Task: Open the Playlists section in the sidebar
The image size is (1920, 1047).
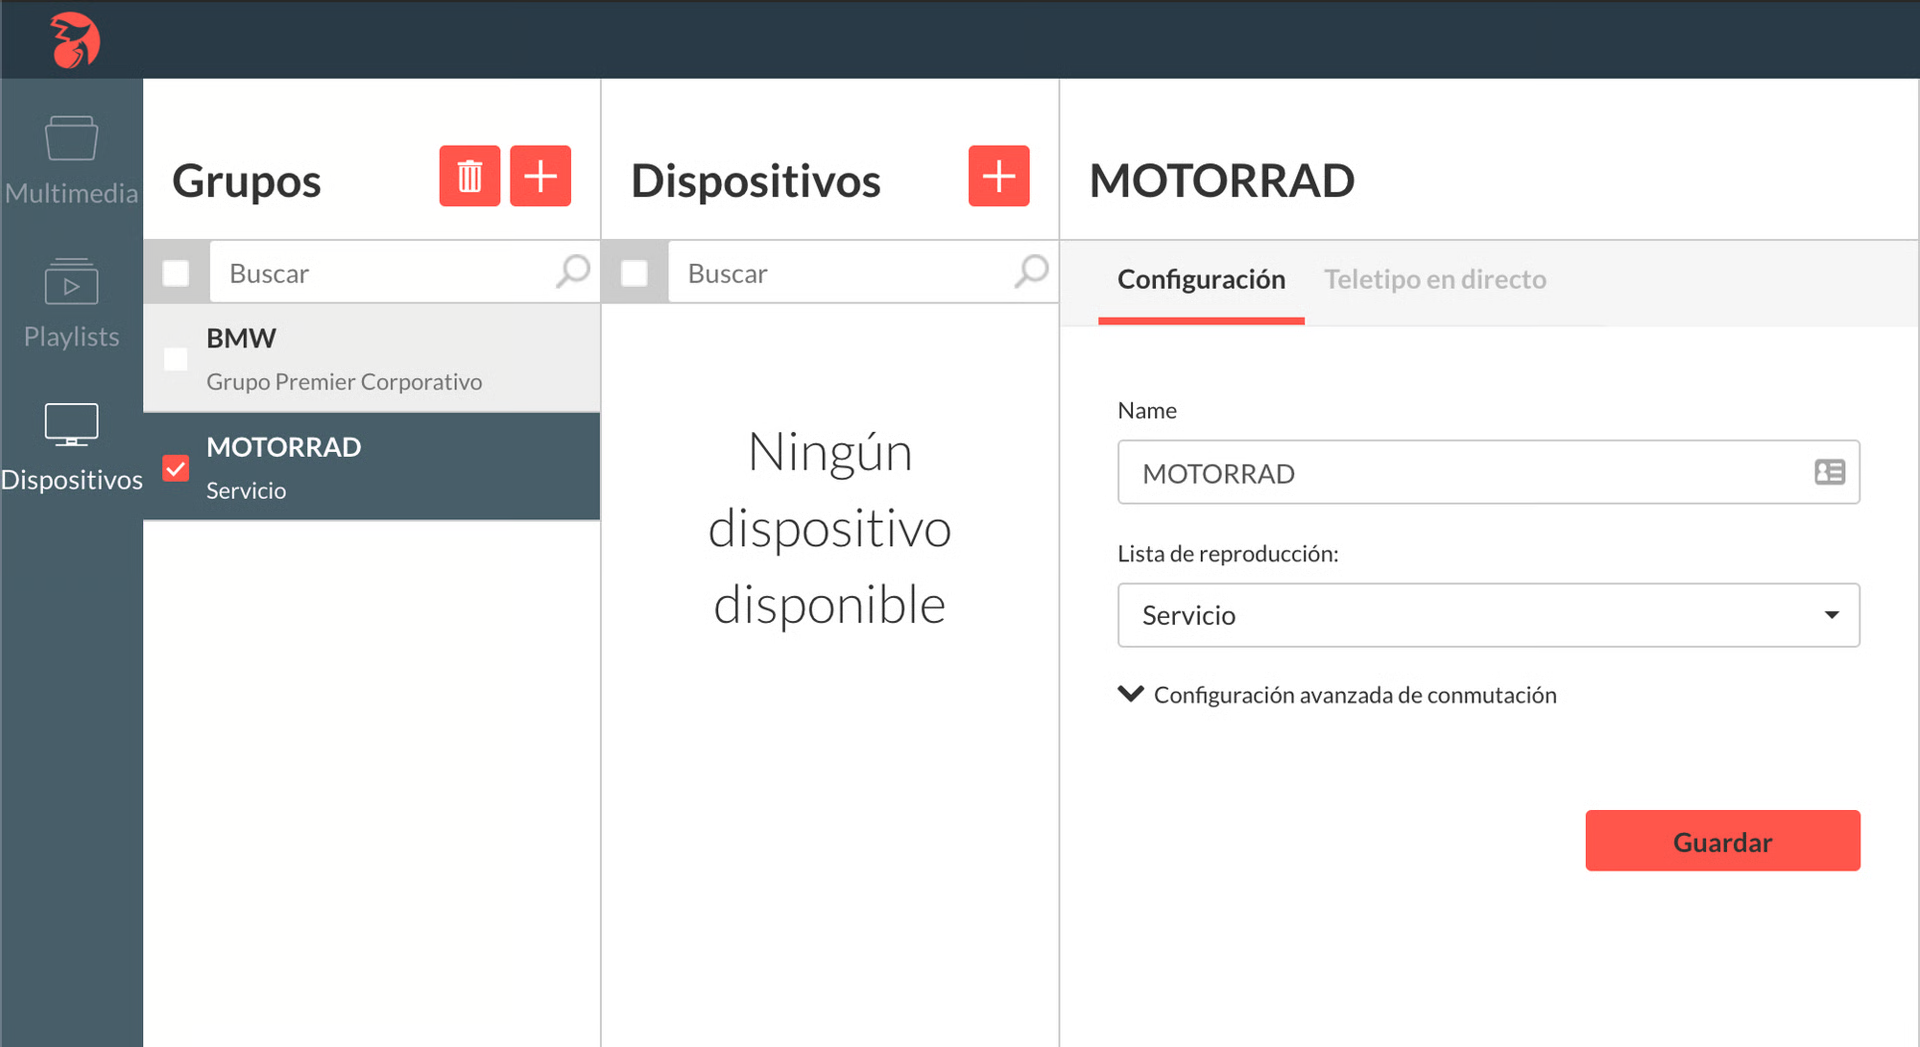Action: (x=71, y=300)
